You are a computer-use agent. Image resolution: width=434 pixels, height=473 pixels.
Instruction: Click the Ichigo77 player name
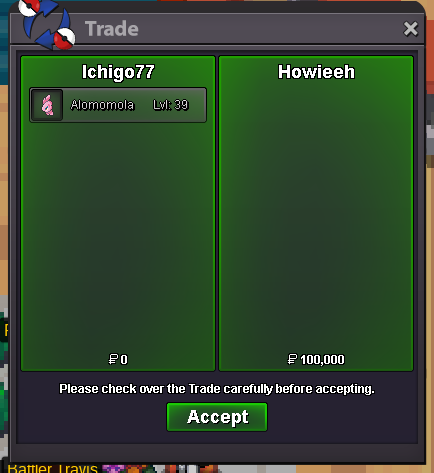(x=118, y=72)
